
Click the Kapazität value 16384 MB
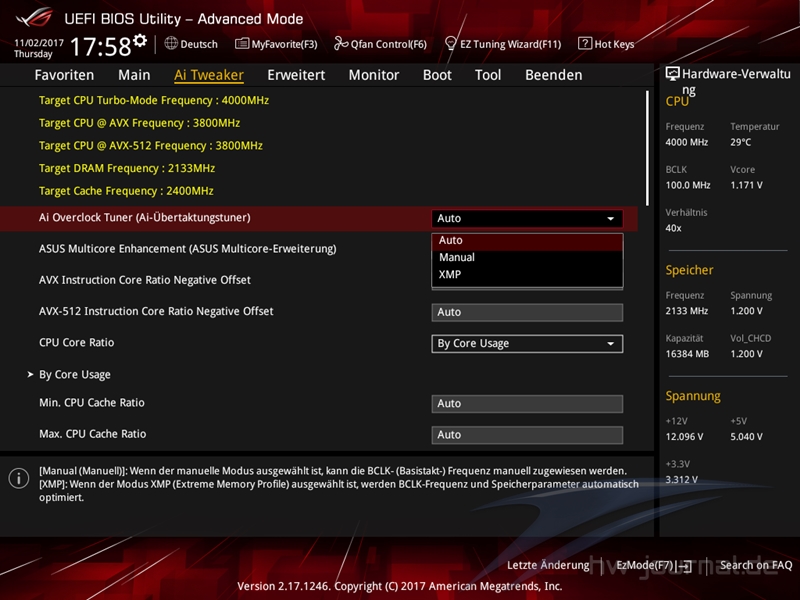[687, 354]
